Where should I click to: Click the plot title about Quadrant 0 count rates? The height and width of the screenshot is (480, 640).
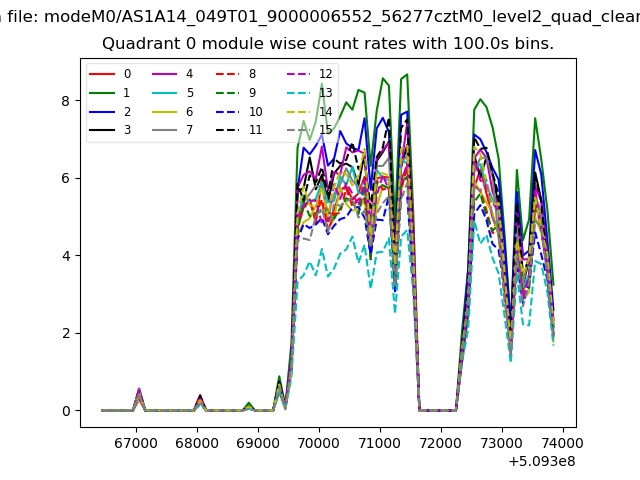click(328, 44)
